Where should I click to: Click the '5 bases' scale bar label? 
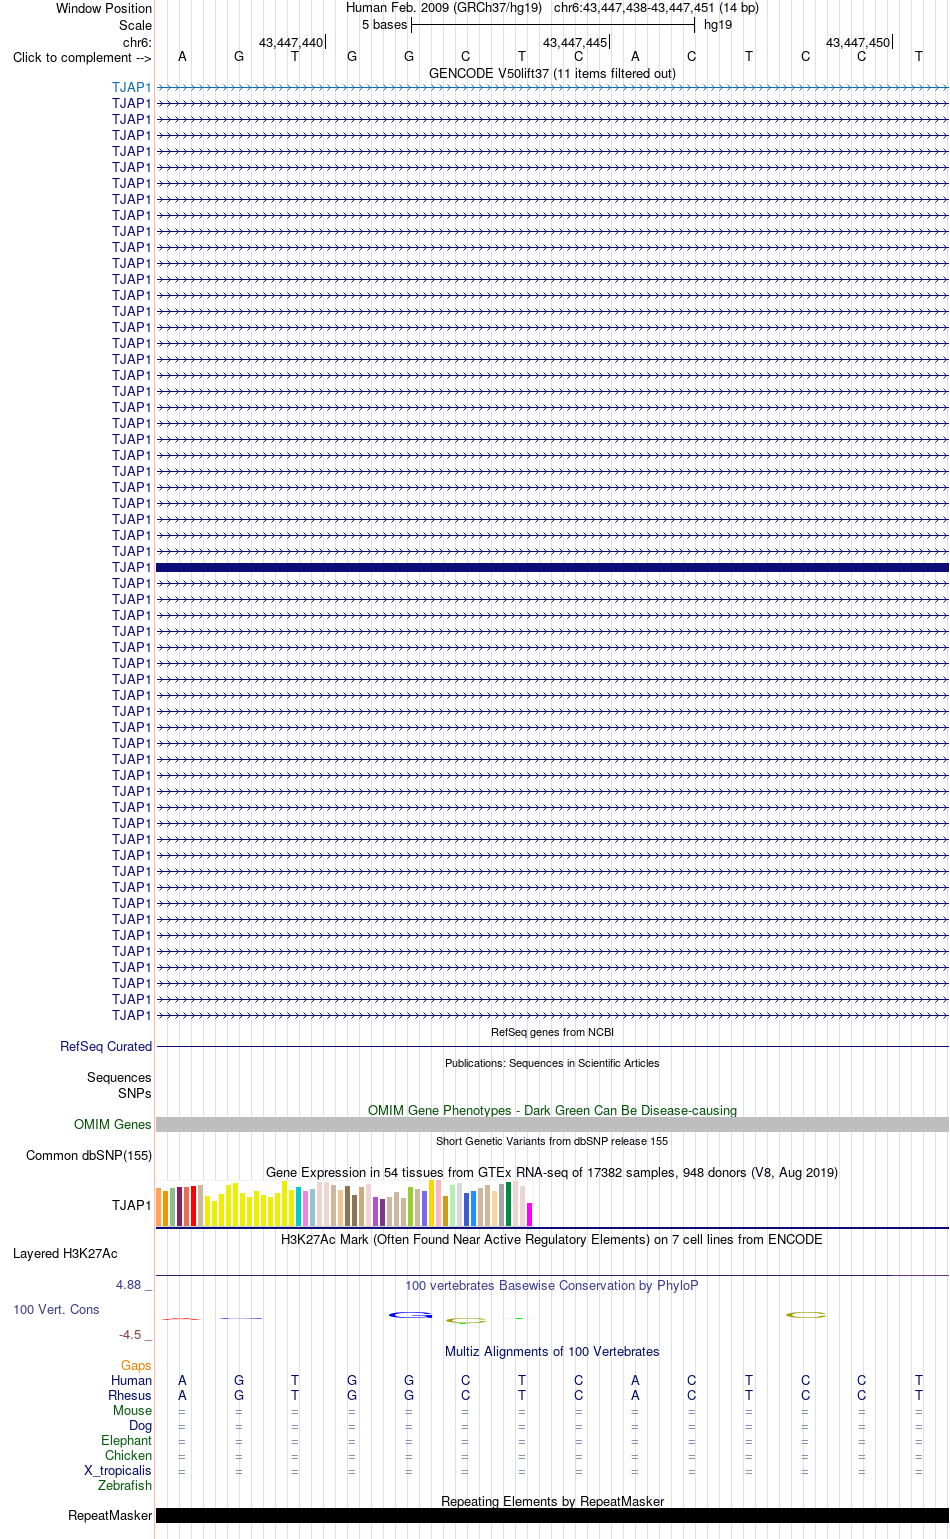point(385,25)
